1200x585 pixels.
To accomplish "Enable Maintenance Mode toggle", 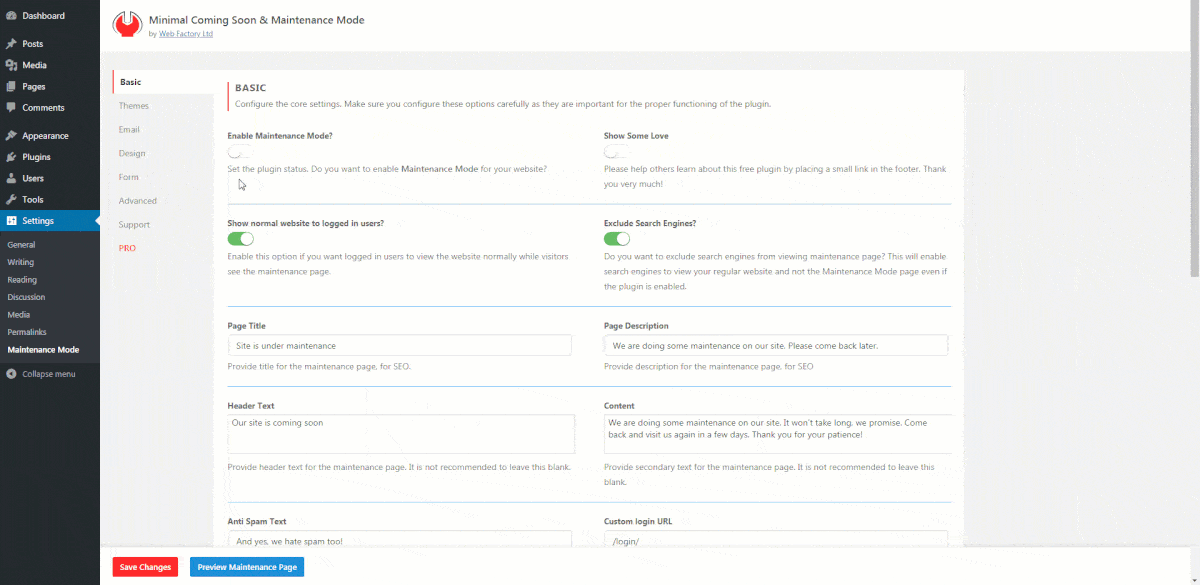I will 238,151.
